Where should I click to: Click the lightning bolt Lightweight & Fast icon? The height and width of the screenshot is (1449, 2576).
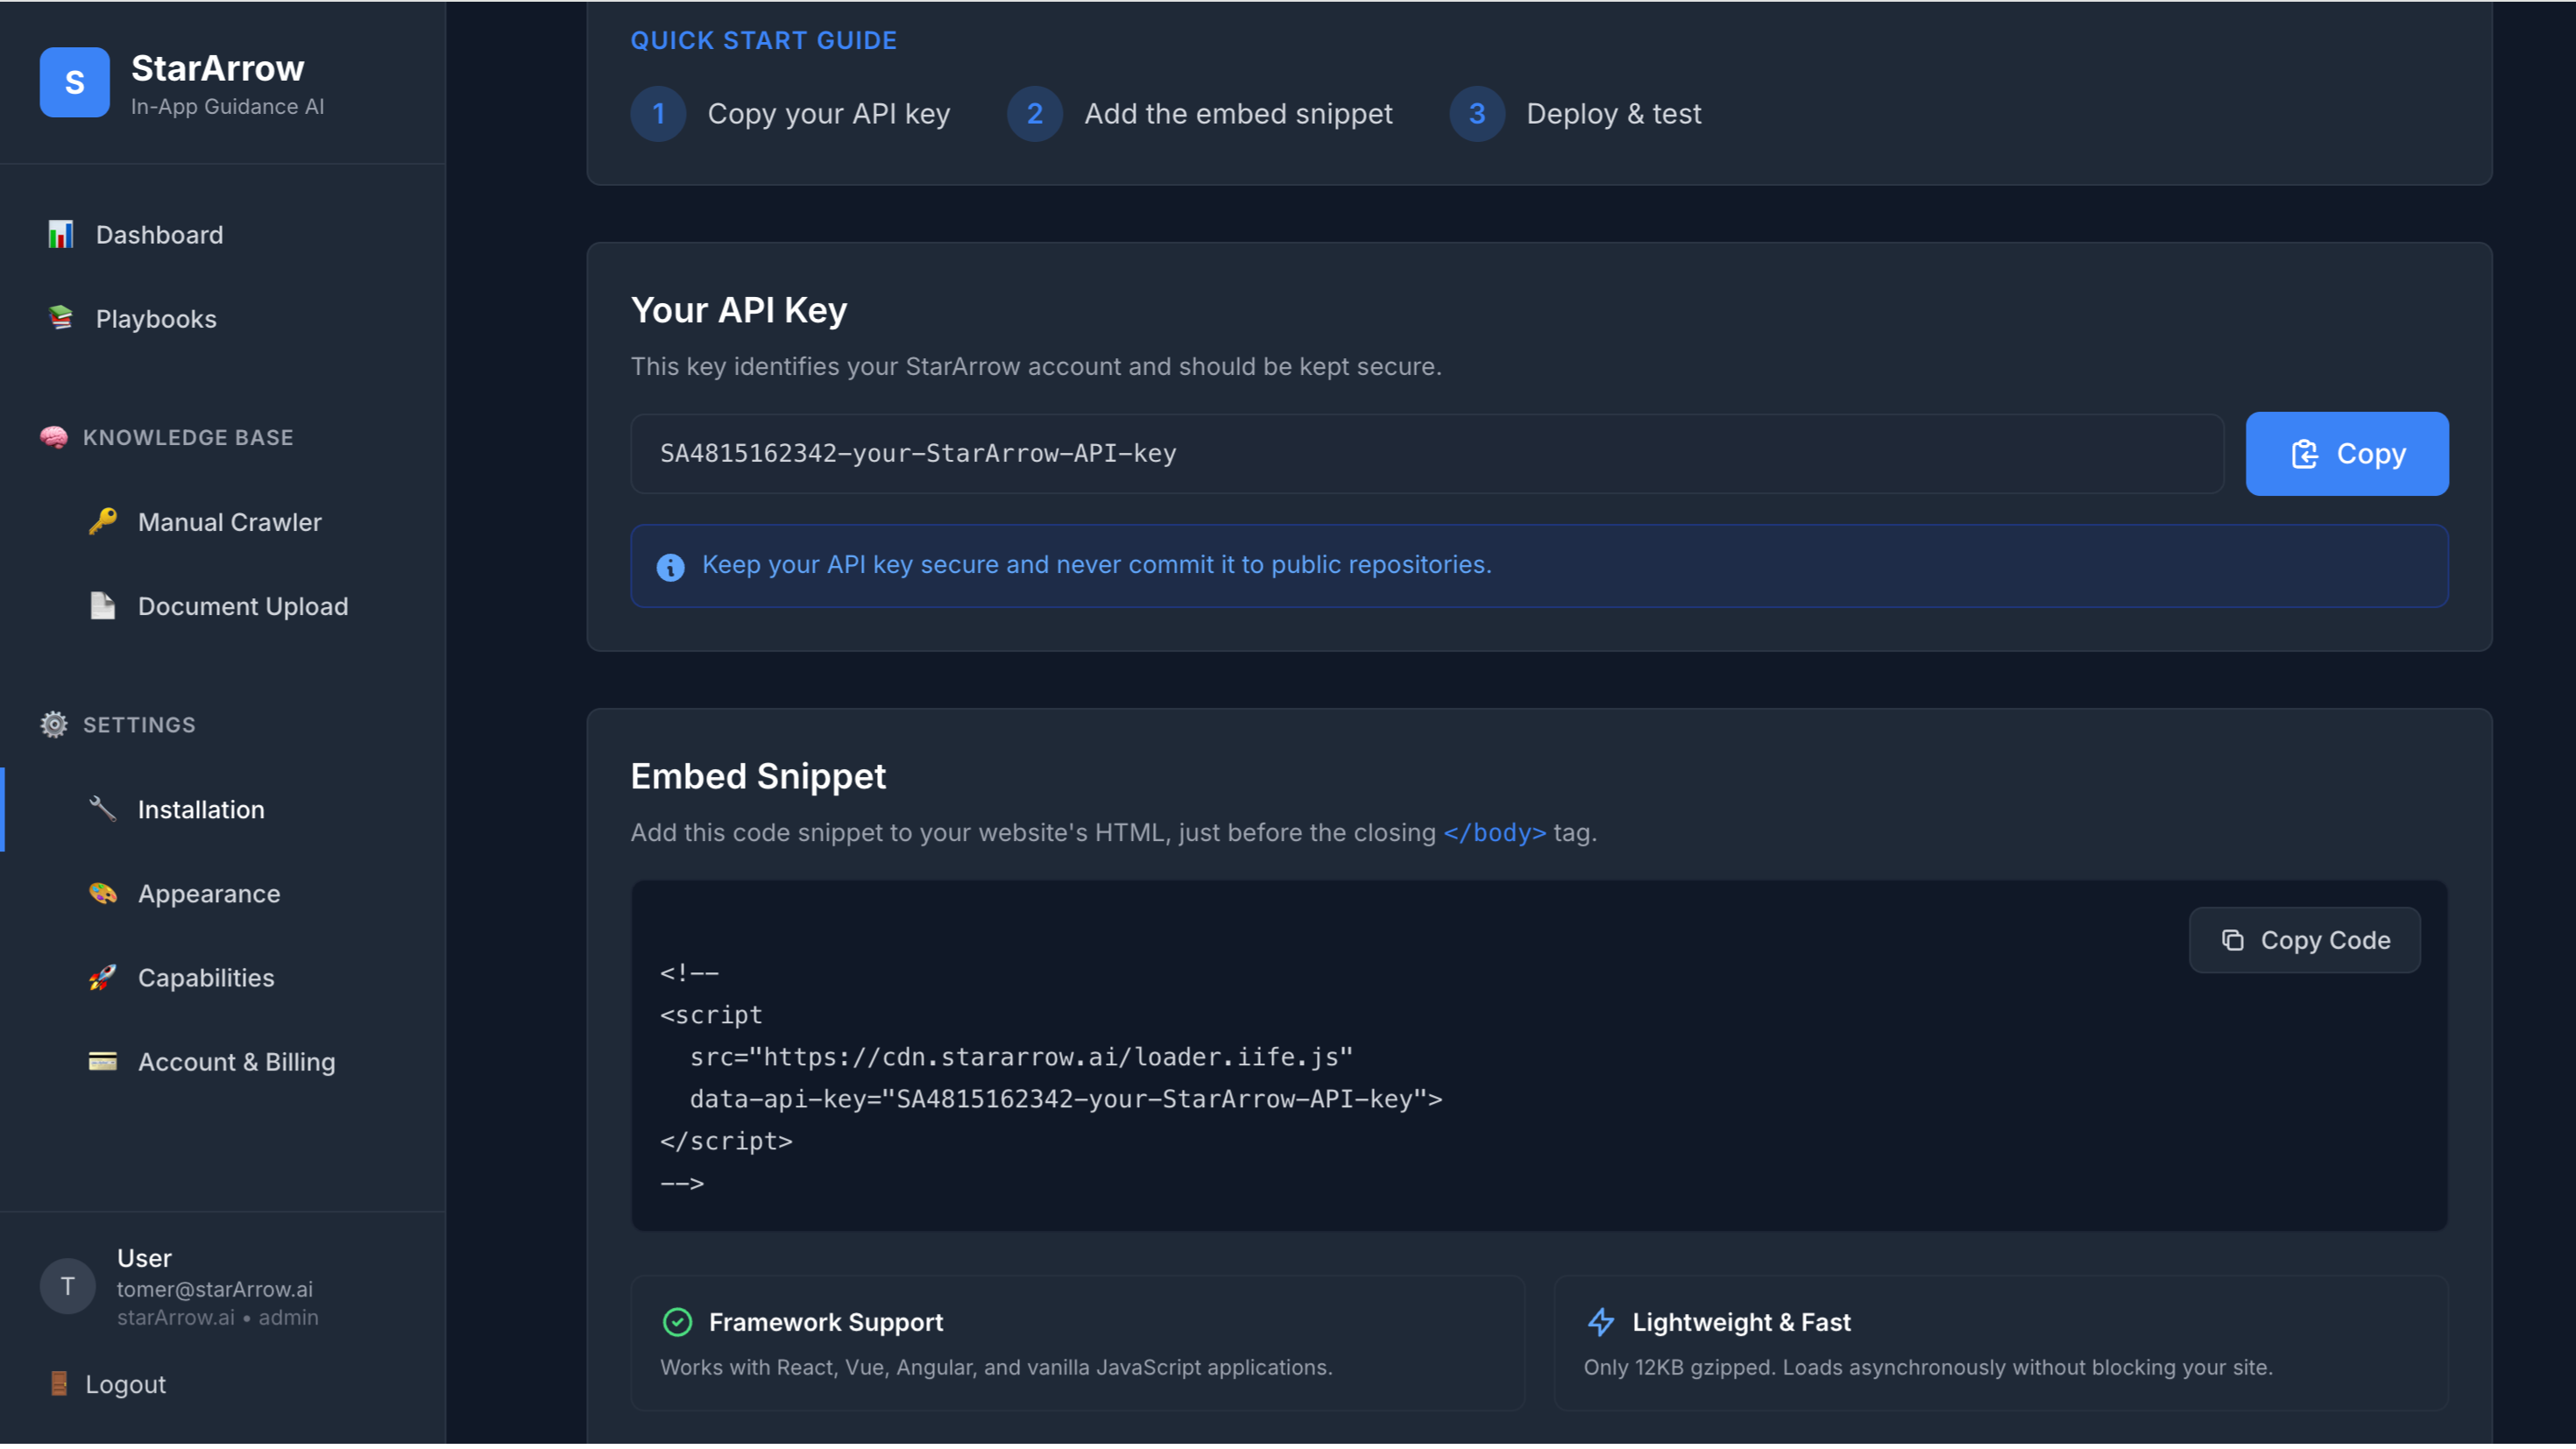click(1601, 1322)
